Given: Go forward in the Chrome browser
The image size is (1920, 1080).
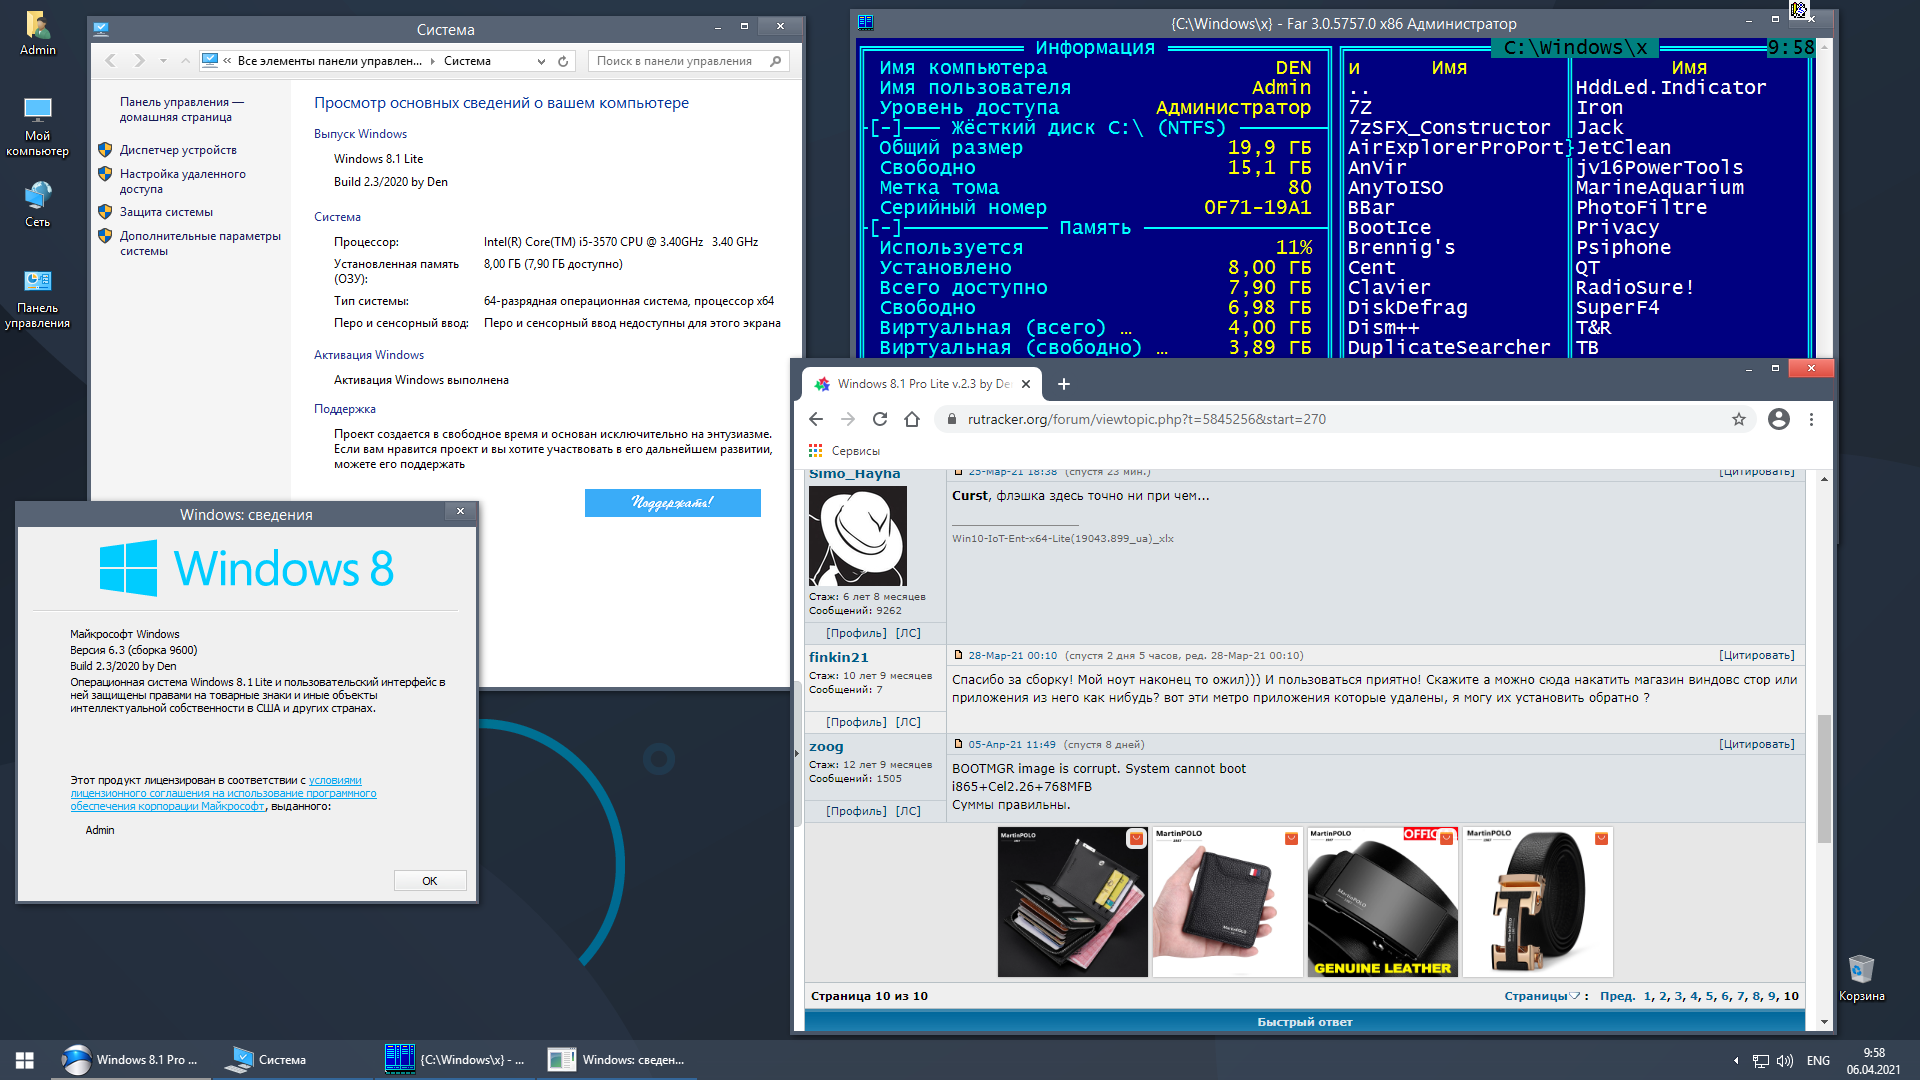Looking at the screenshot, I should pos(848,419).
